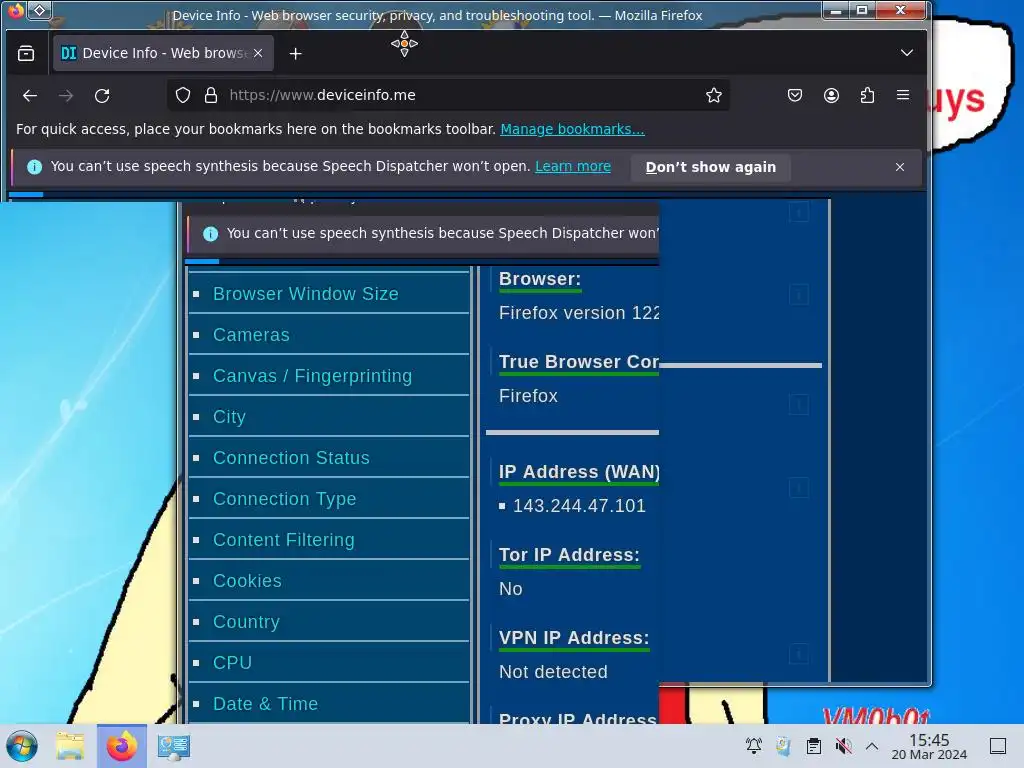Select the Device Info browser tab
Screen dimensions: 1024x768
click(x=163, y=53)
